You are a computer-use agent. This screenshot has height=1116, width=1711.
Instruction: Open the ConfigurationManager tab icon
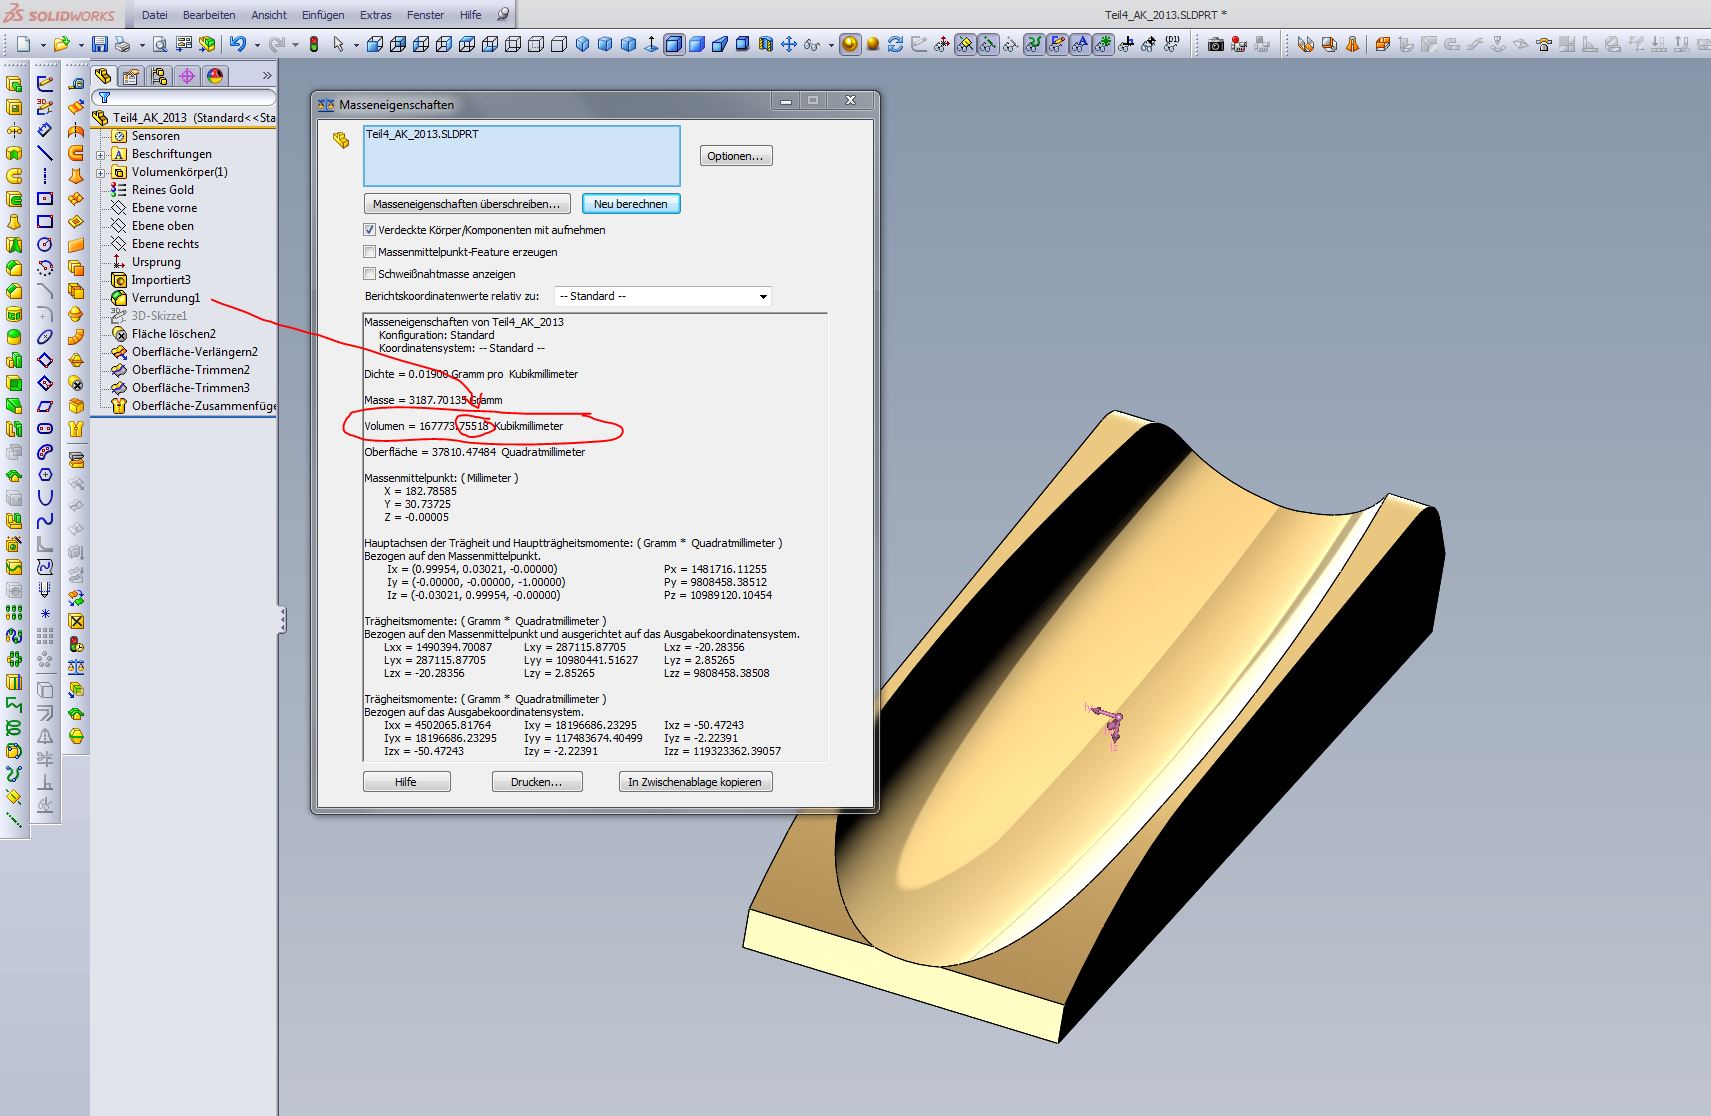tap(159, 76)
